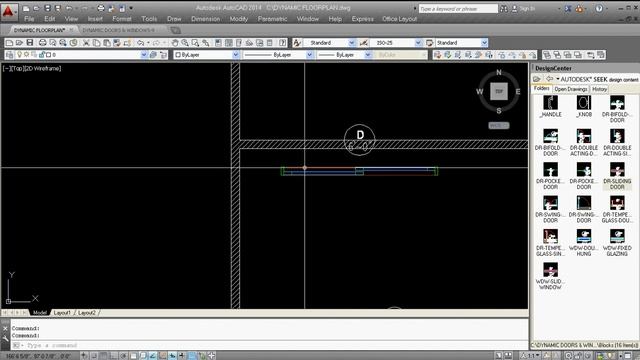Open the Parametric menu
640x360 pixels.
coord(272,19)
